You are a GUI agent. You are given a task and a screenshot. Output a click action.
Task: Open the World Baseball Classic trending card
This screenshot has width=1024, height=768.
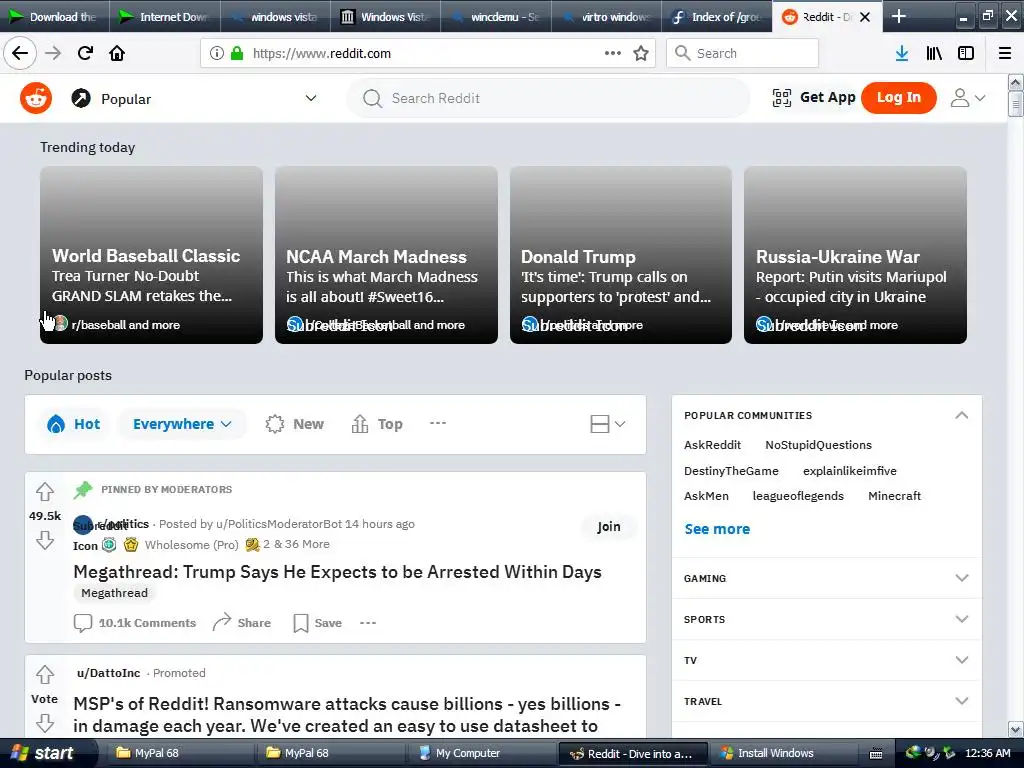pyautogui.click(x=152, y=255)
